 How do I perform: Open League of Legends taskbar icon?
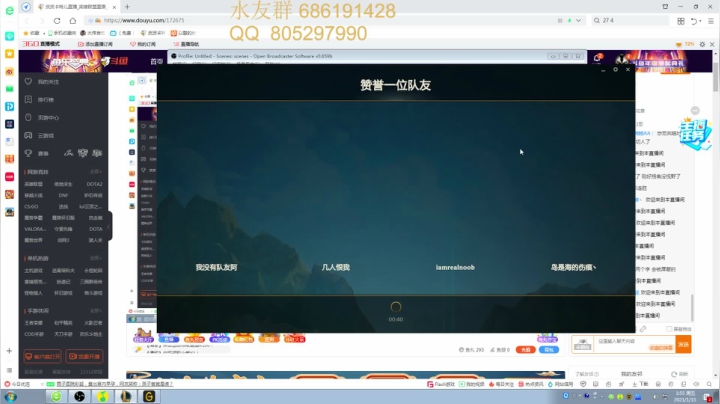pos(126,396)
